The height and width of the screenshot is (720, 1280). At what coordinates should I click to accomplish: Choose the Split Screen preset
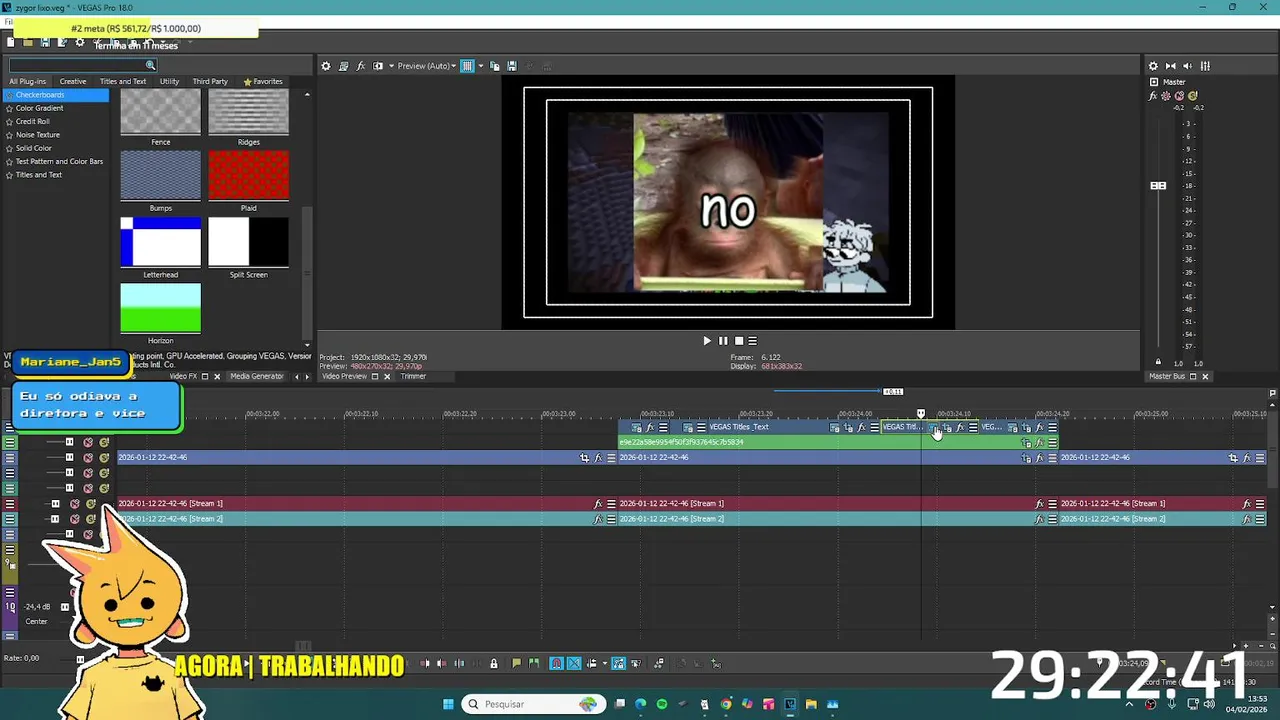(248, 242)
